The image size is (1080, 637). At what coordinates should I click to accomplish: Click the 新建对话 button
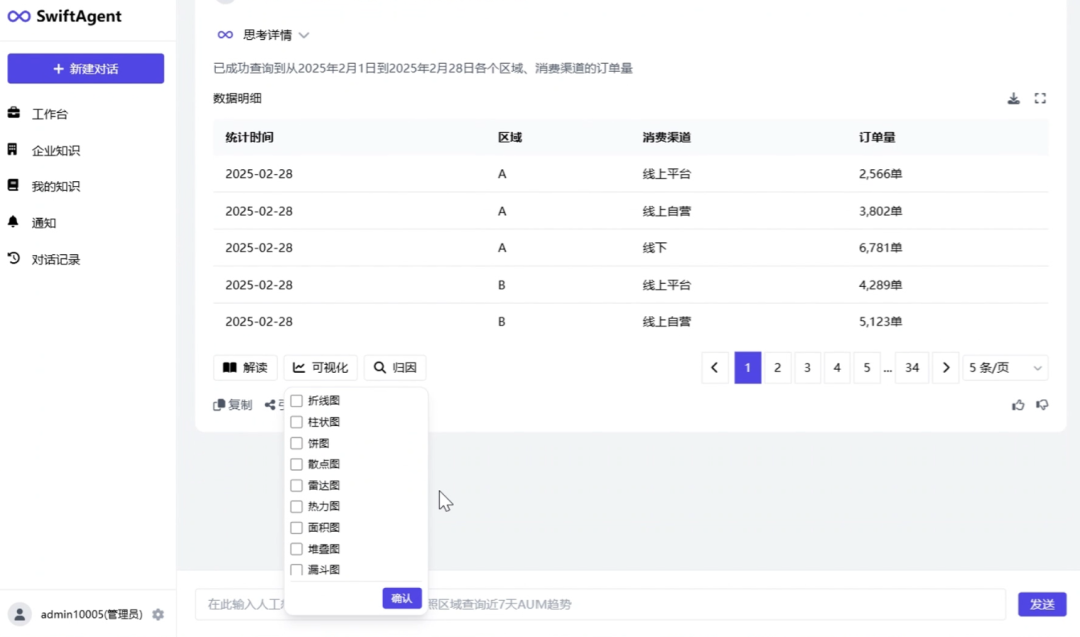86,69
